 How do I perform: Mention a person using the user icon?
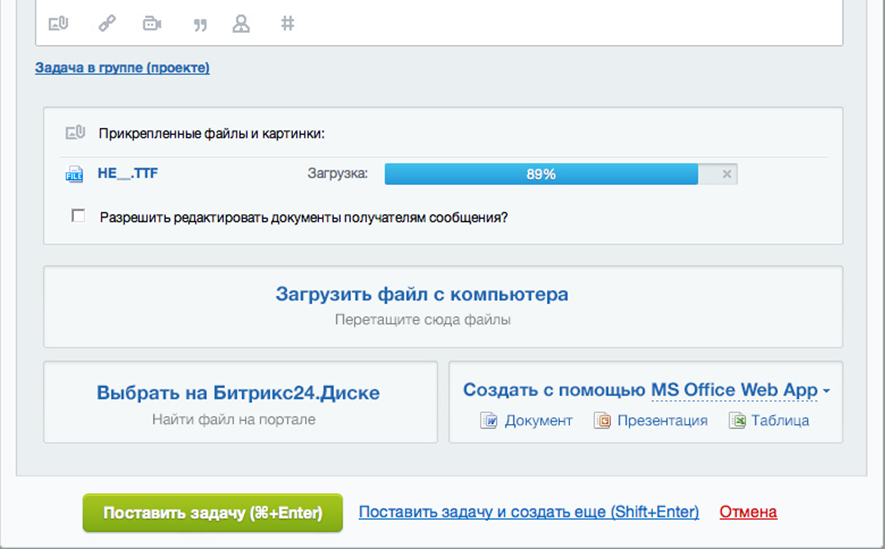click(x=241, y=23)
